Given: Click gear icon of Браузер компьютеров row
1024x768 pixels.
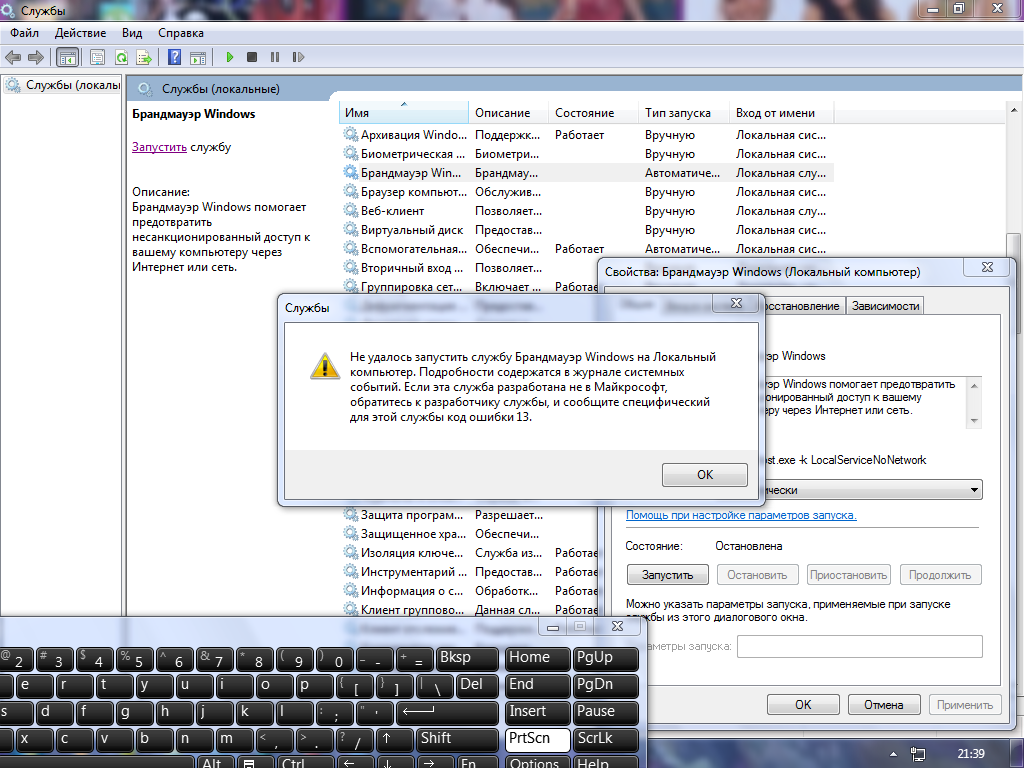Looking at the screenshot, I should [x=351, y=191].
